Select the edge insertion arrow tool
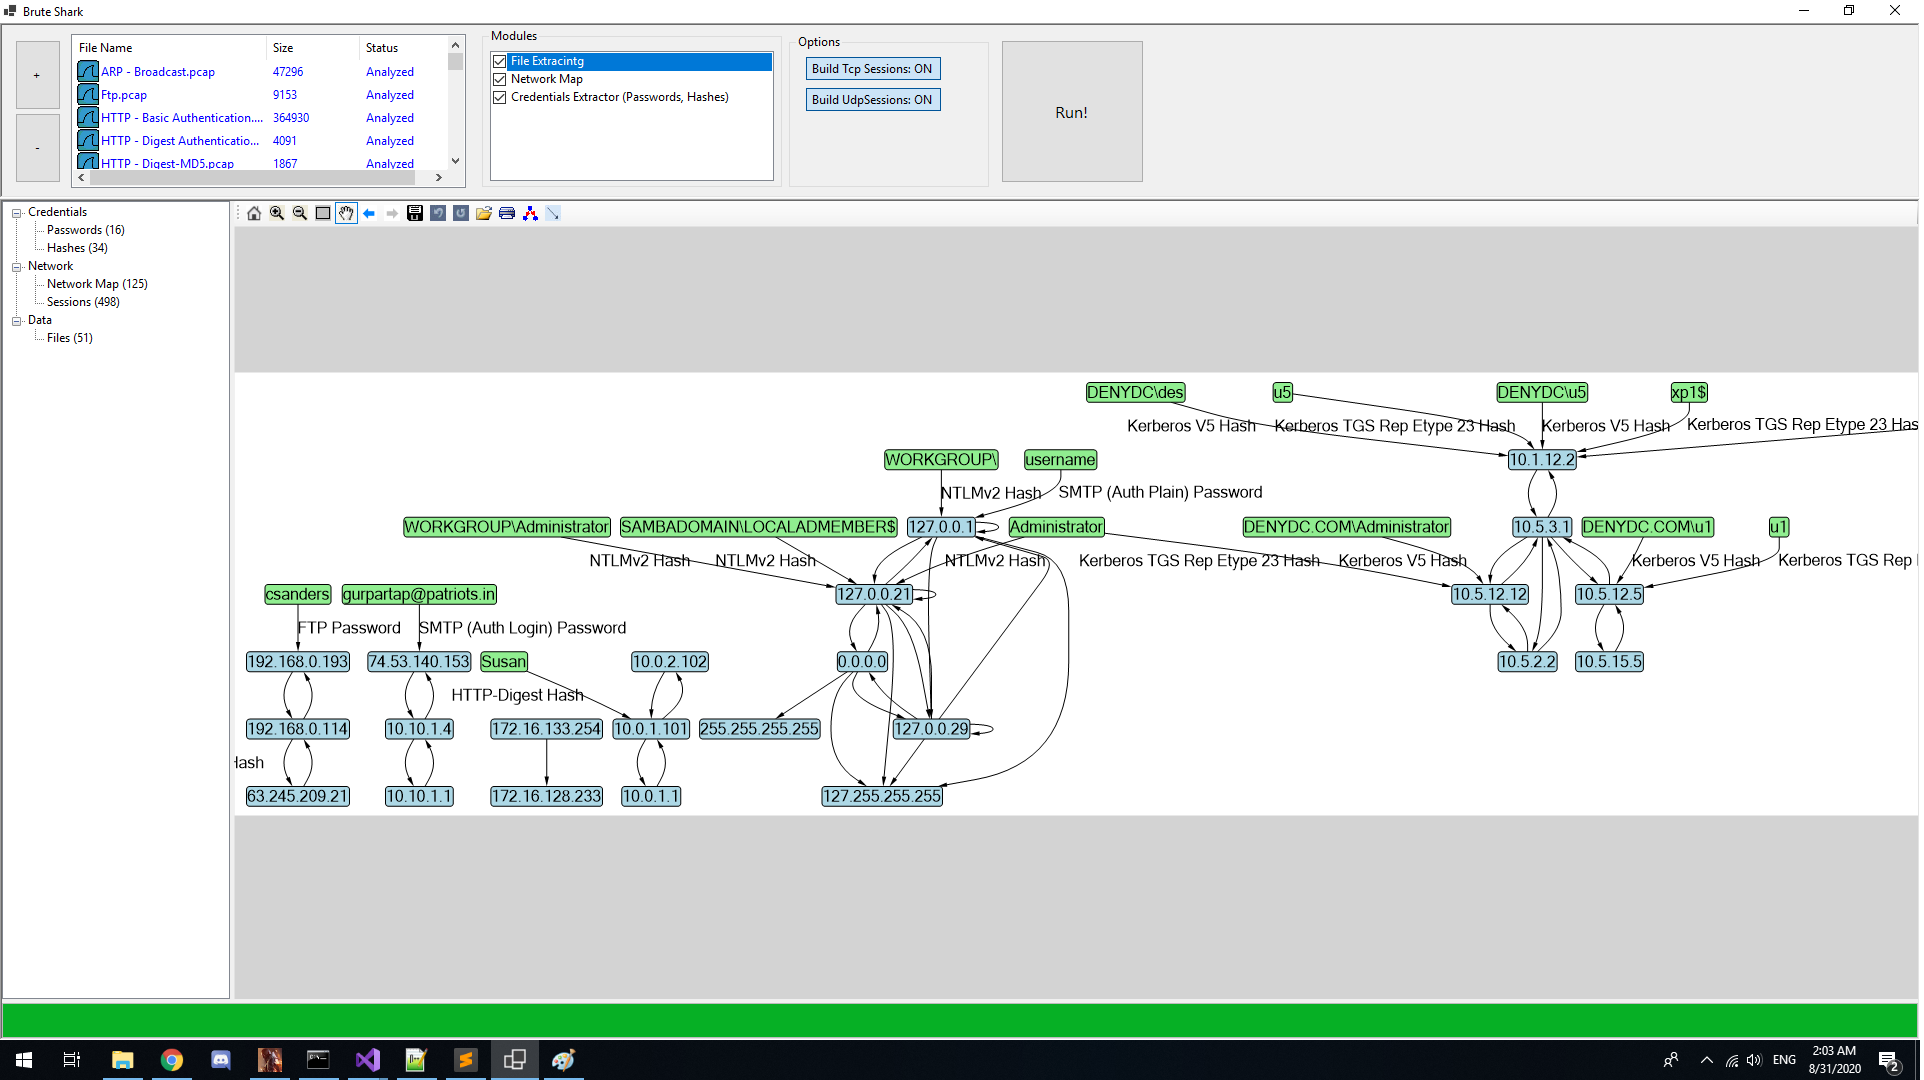 click(553, 213)
